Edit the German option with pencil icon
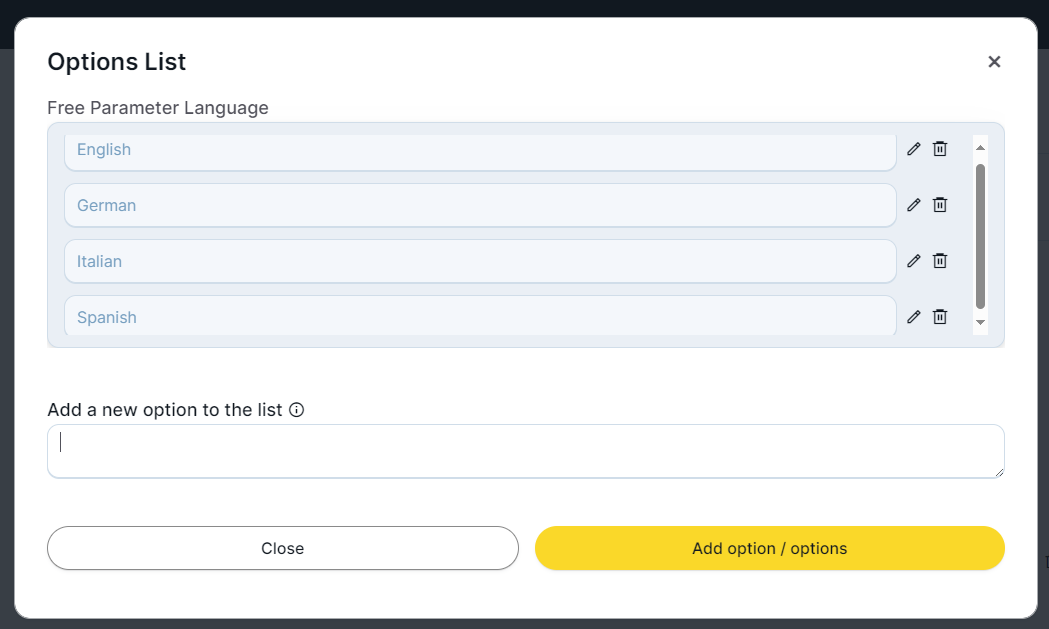1049x629 pixels. tap(913, 205)
